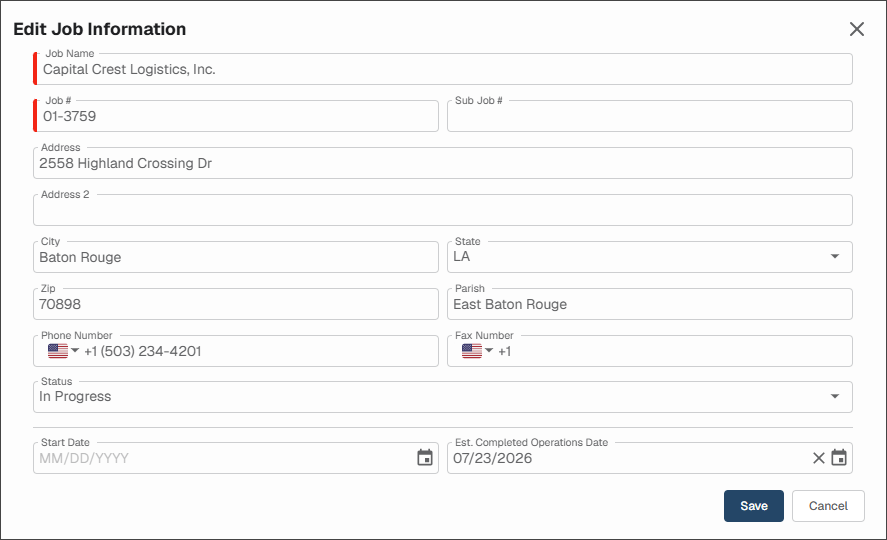887x540 pixels.
Task: Click the Parish field with East Baton Rouge
Action: coord(649,304)
